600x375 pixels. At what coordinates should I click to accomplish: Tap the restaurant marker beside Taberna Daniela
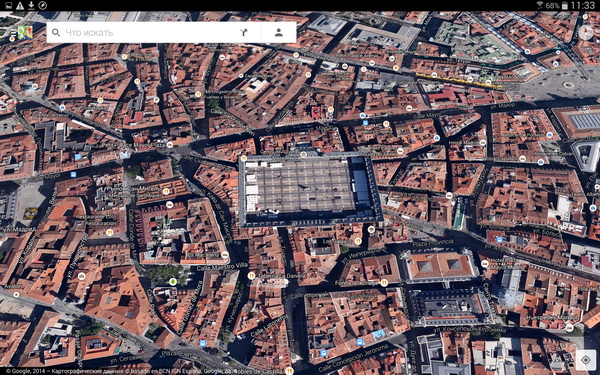tap(251, 276)
